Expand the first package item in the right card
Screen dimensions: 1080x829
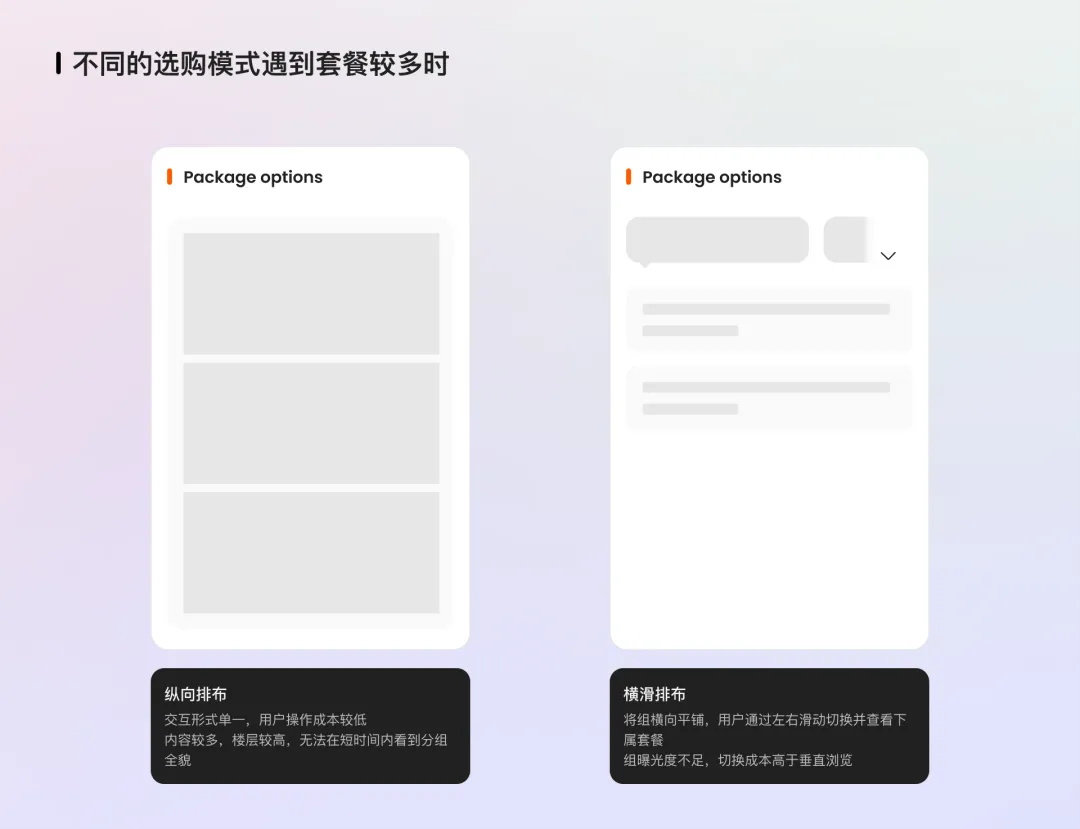point(769,319)
